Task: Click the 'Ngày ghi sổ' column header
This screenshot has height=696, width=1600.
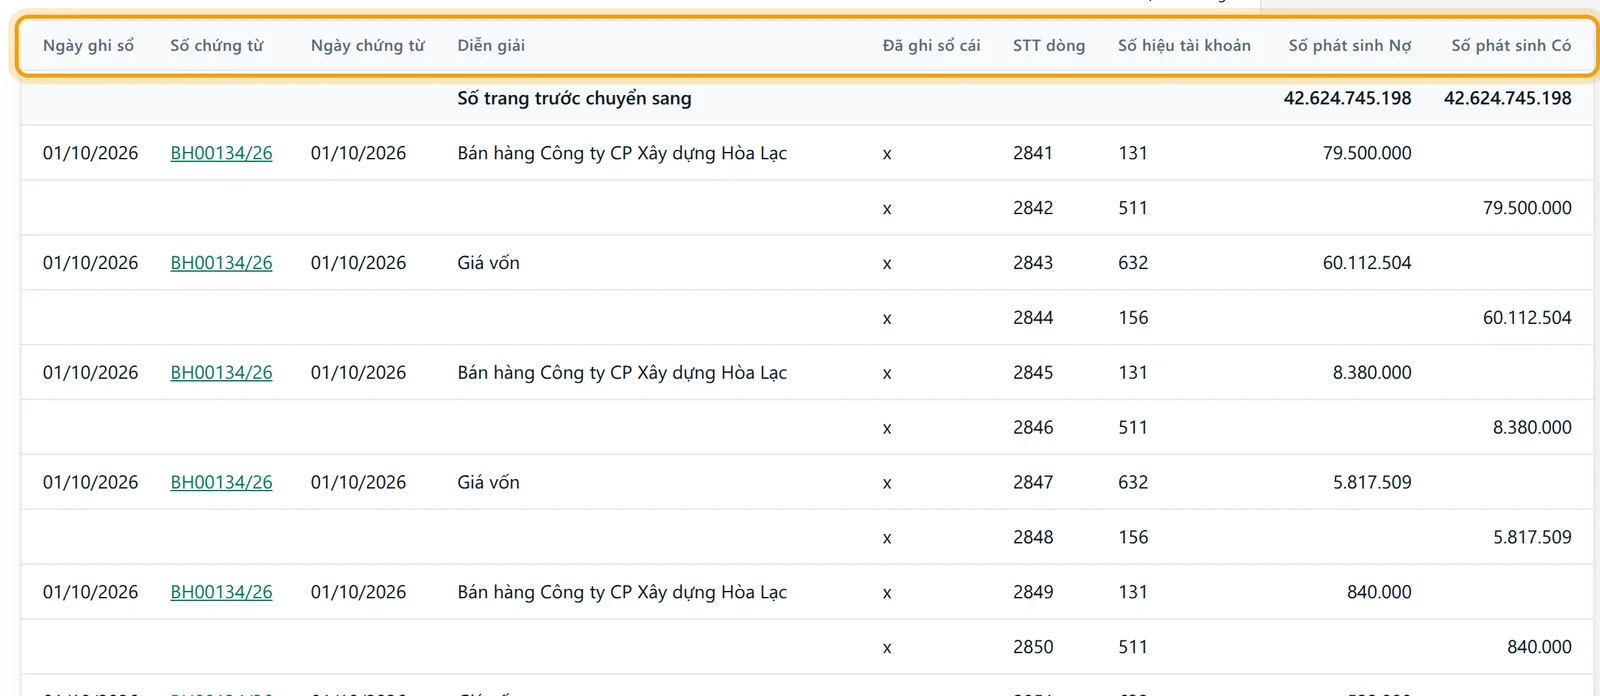Action: 88,46
